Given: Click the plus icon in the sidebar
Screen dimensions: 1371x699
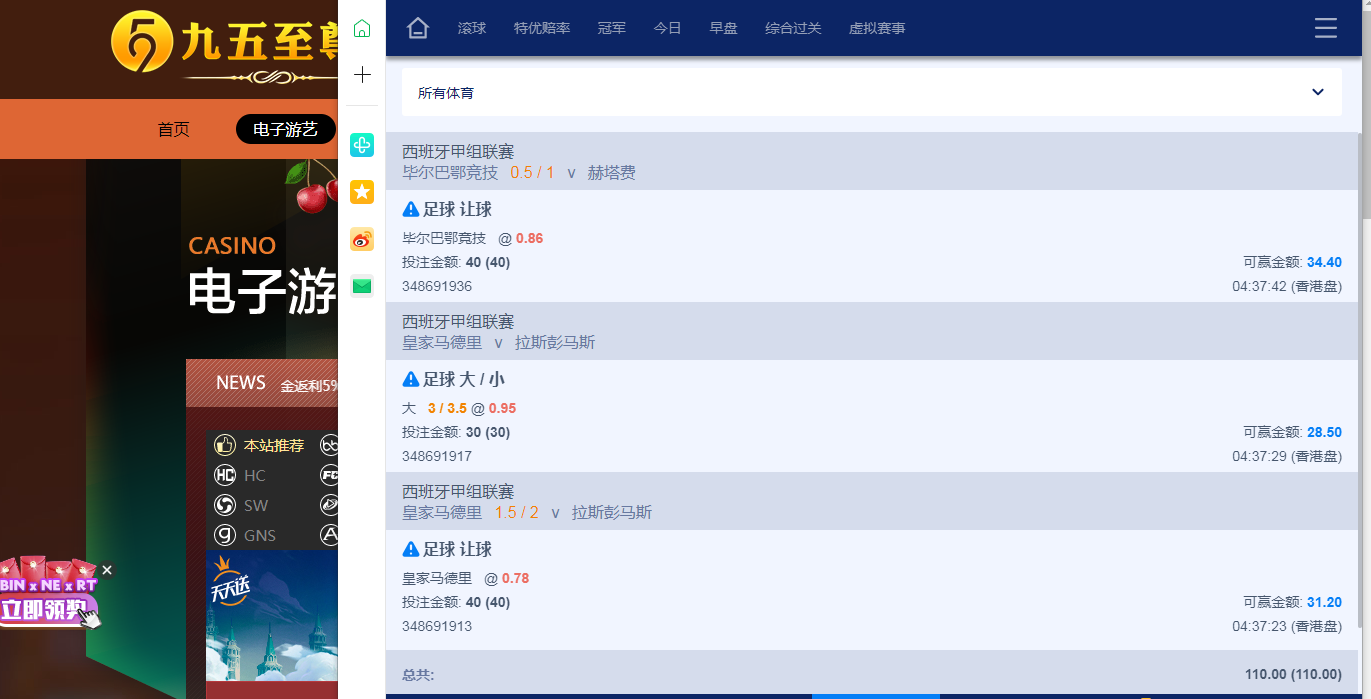Looking at the screenshot, I should [362, 75].
